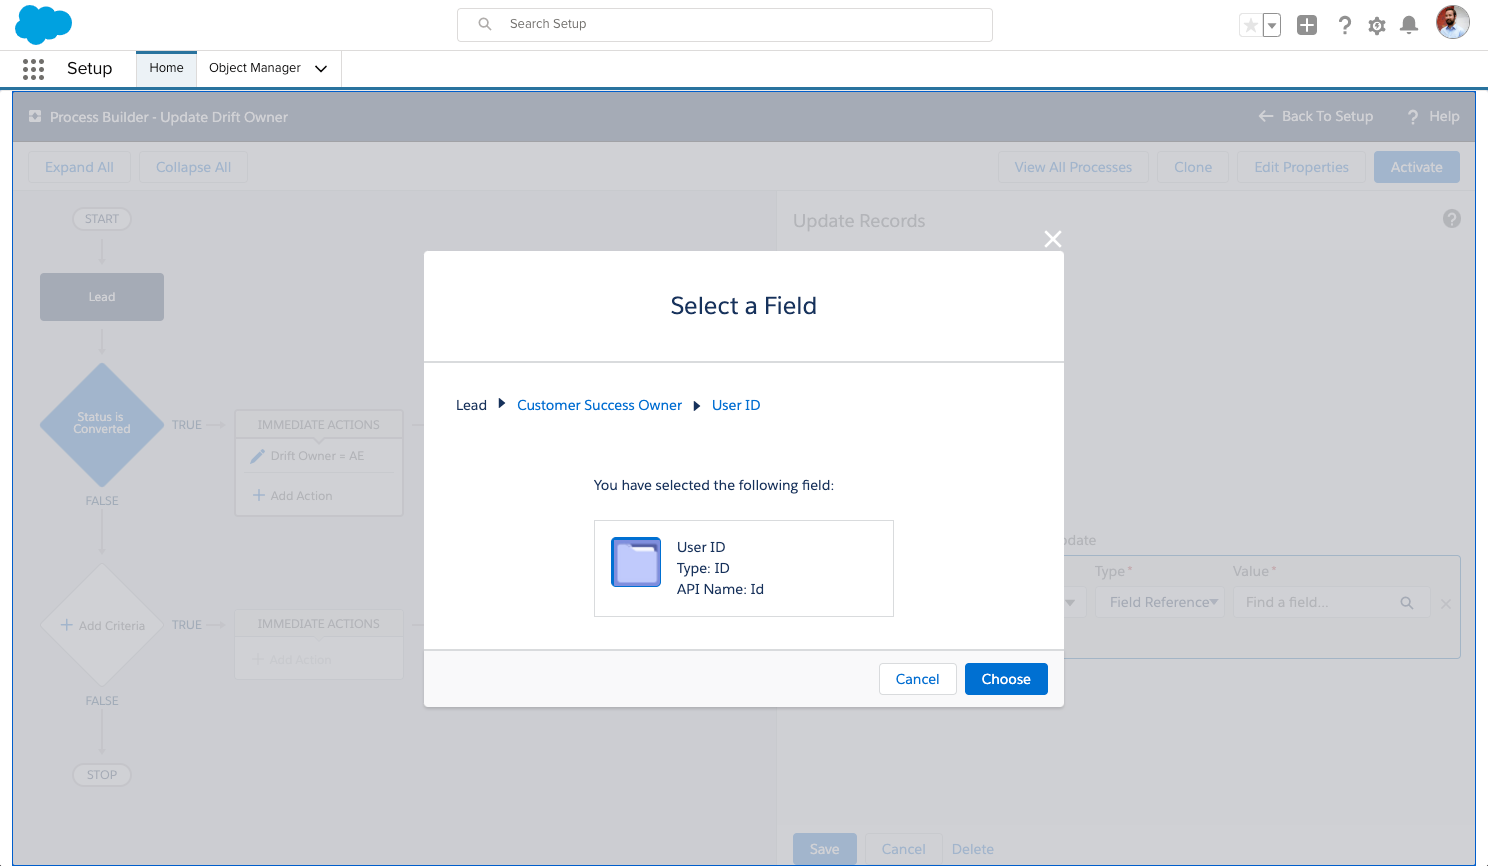Remove the field row with X icon
This screenshot has width=1488, height=866.
pyautogui.click(x=1446, y=604)
